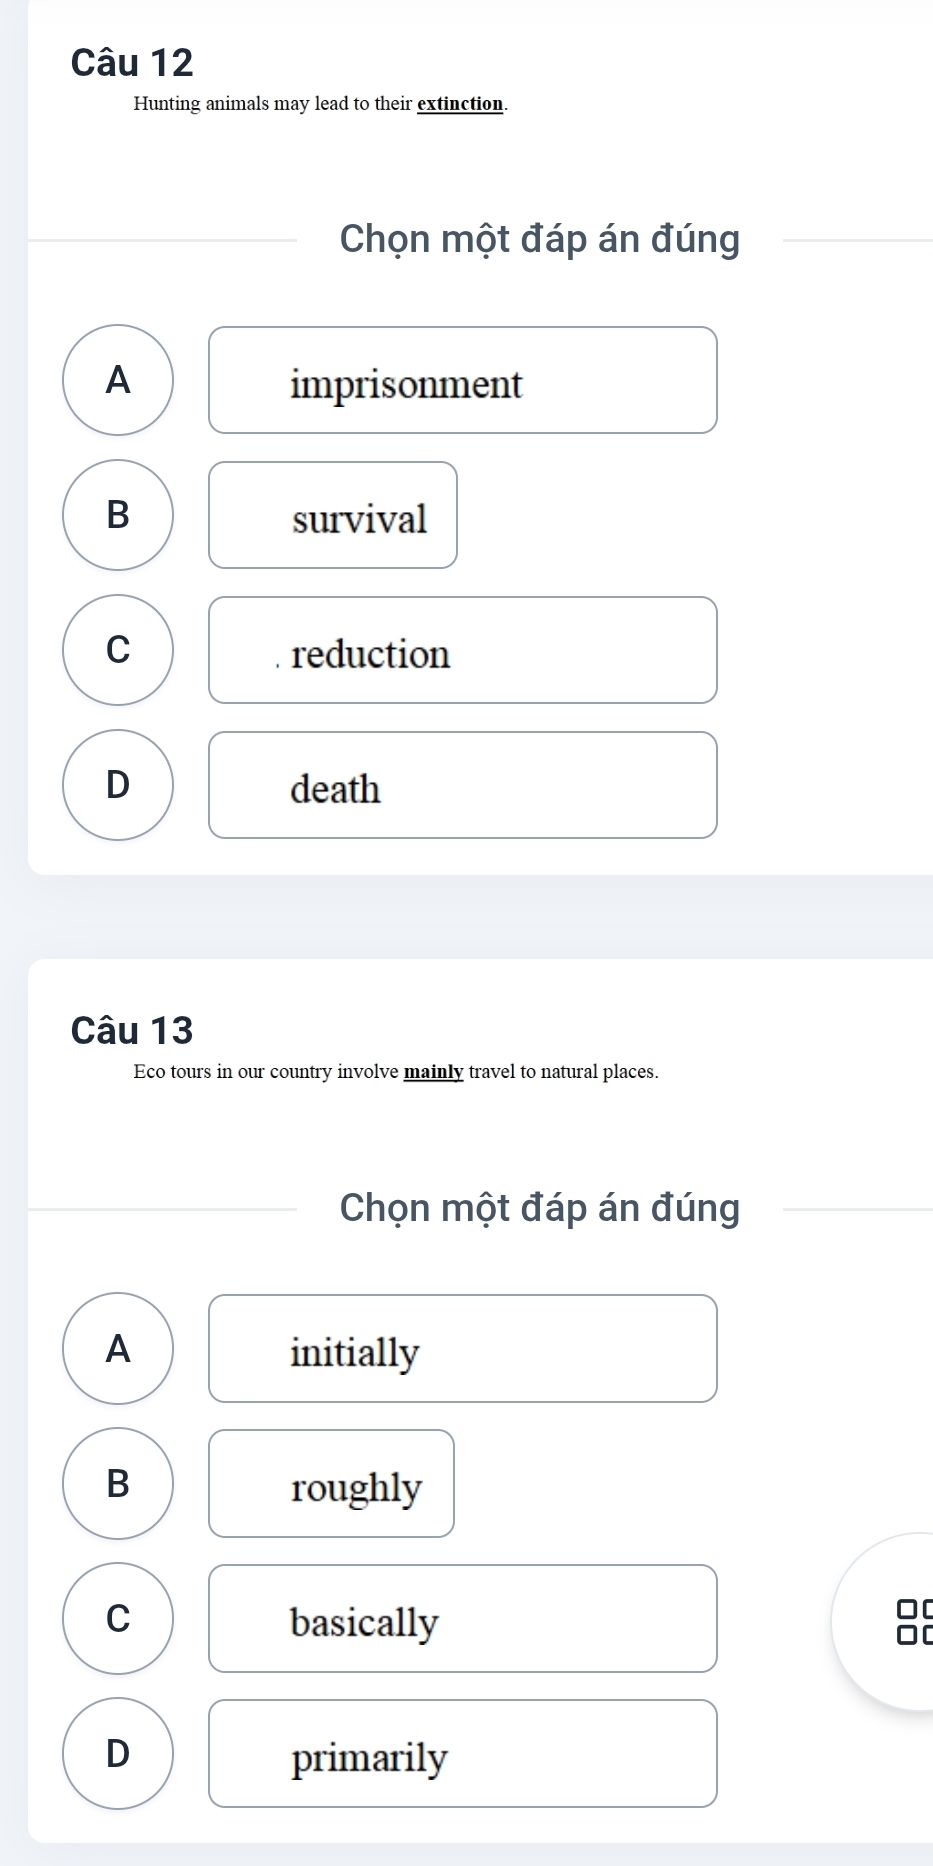Choose the 'roughly' answer box
This screenshot has height=1866, width=933.
[332, 1483]
